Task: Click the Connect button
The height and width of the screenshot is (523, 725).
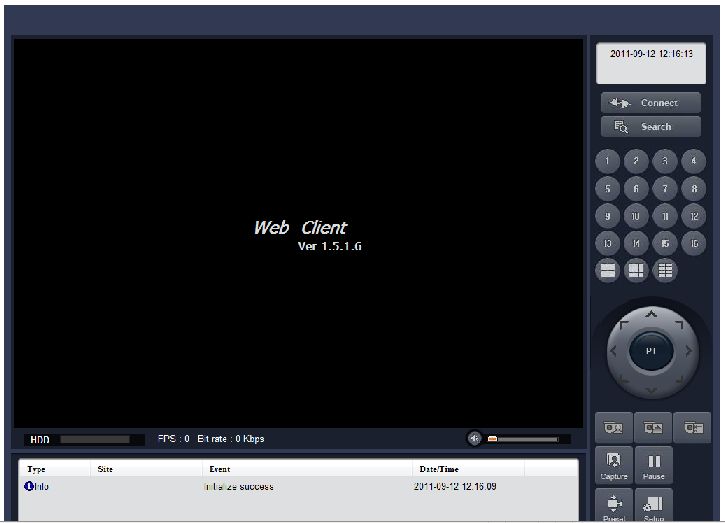Action: [x=651, y=103]
